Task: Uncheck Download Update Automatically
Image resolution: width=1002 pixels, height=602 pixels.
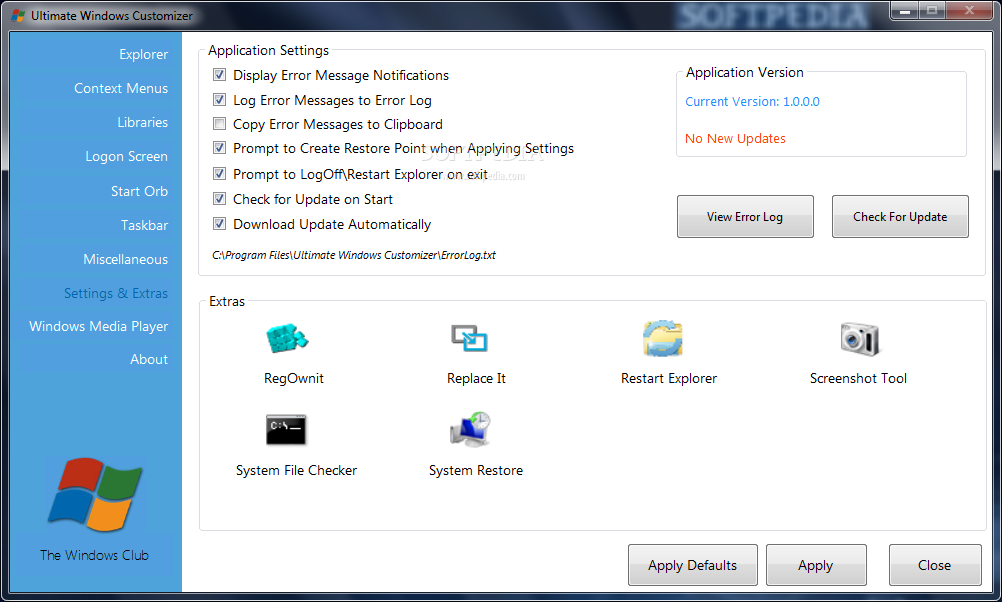Action: [219, 224]
